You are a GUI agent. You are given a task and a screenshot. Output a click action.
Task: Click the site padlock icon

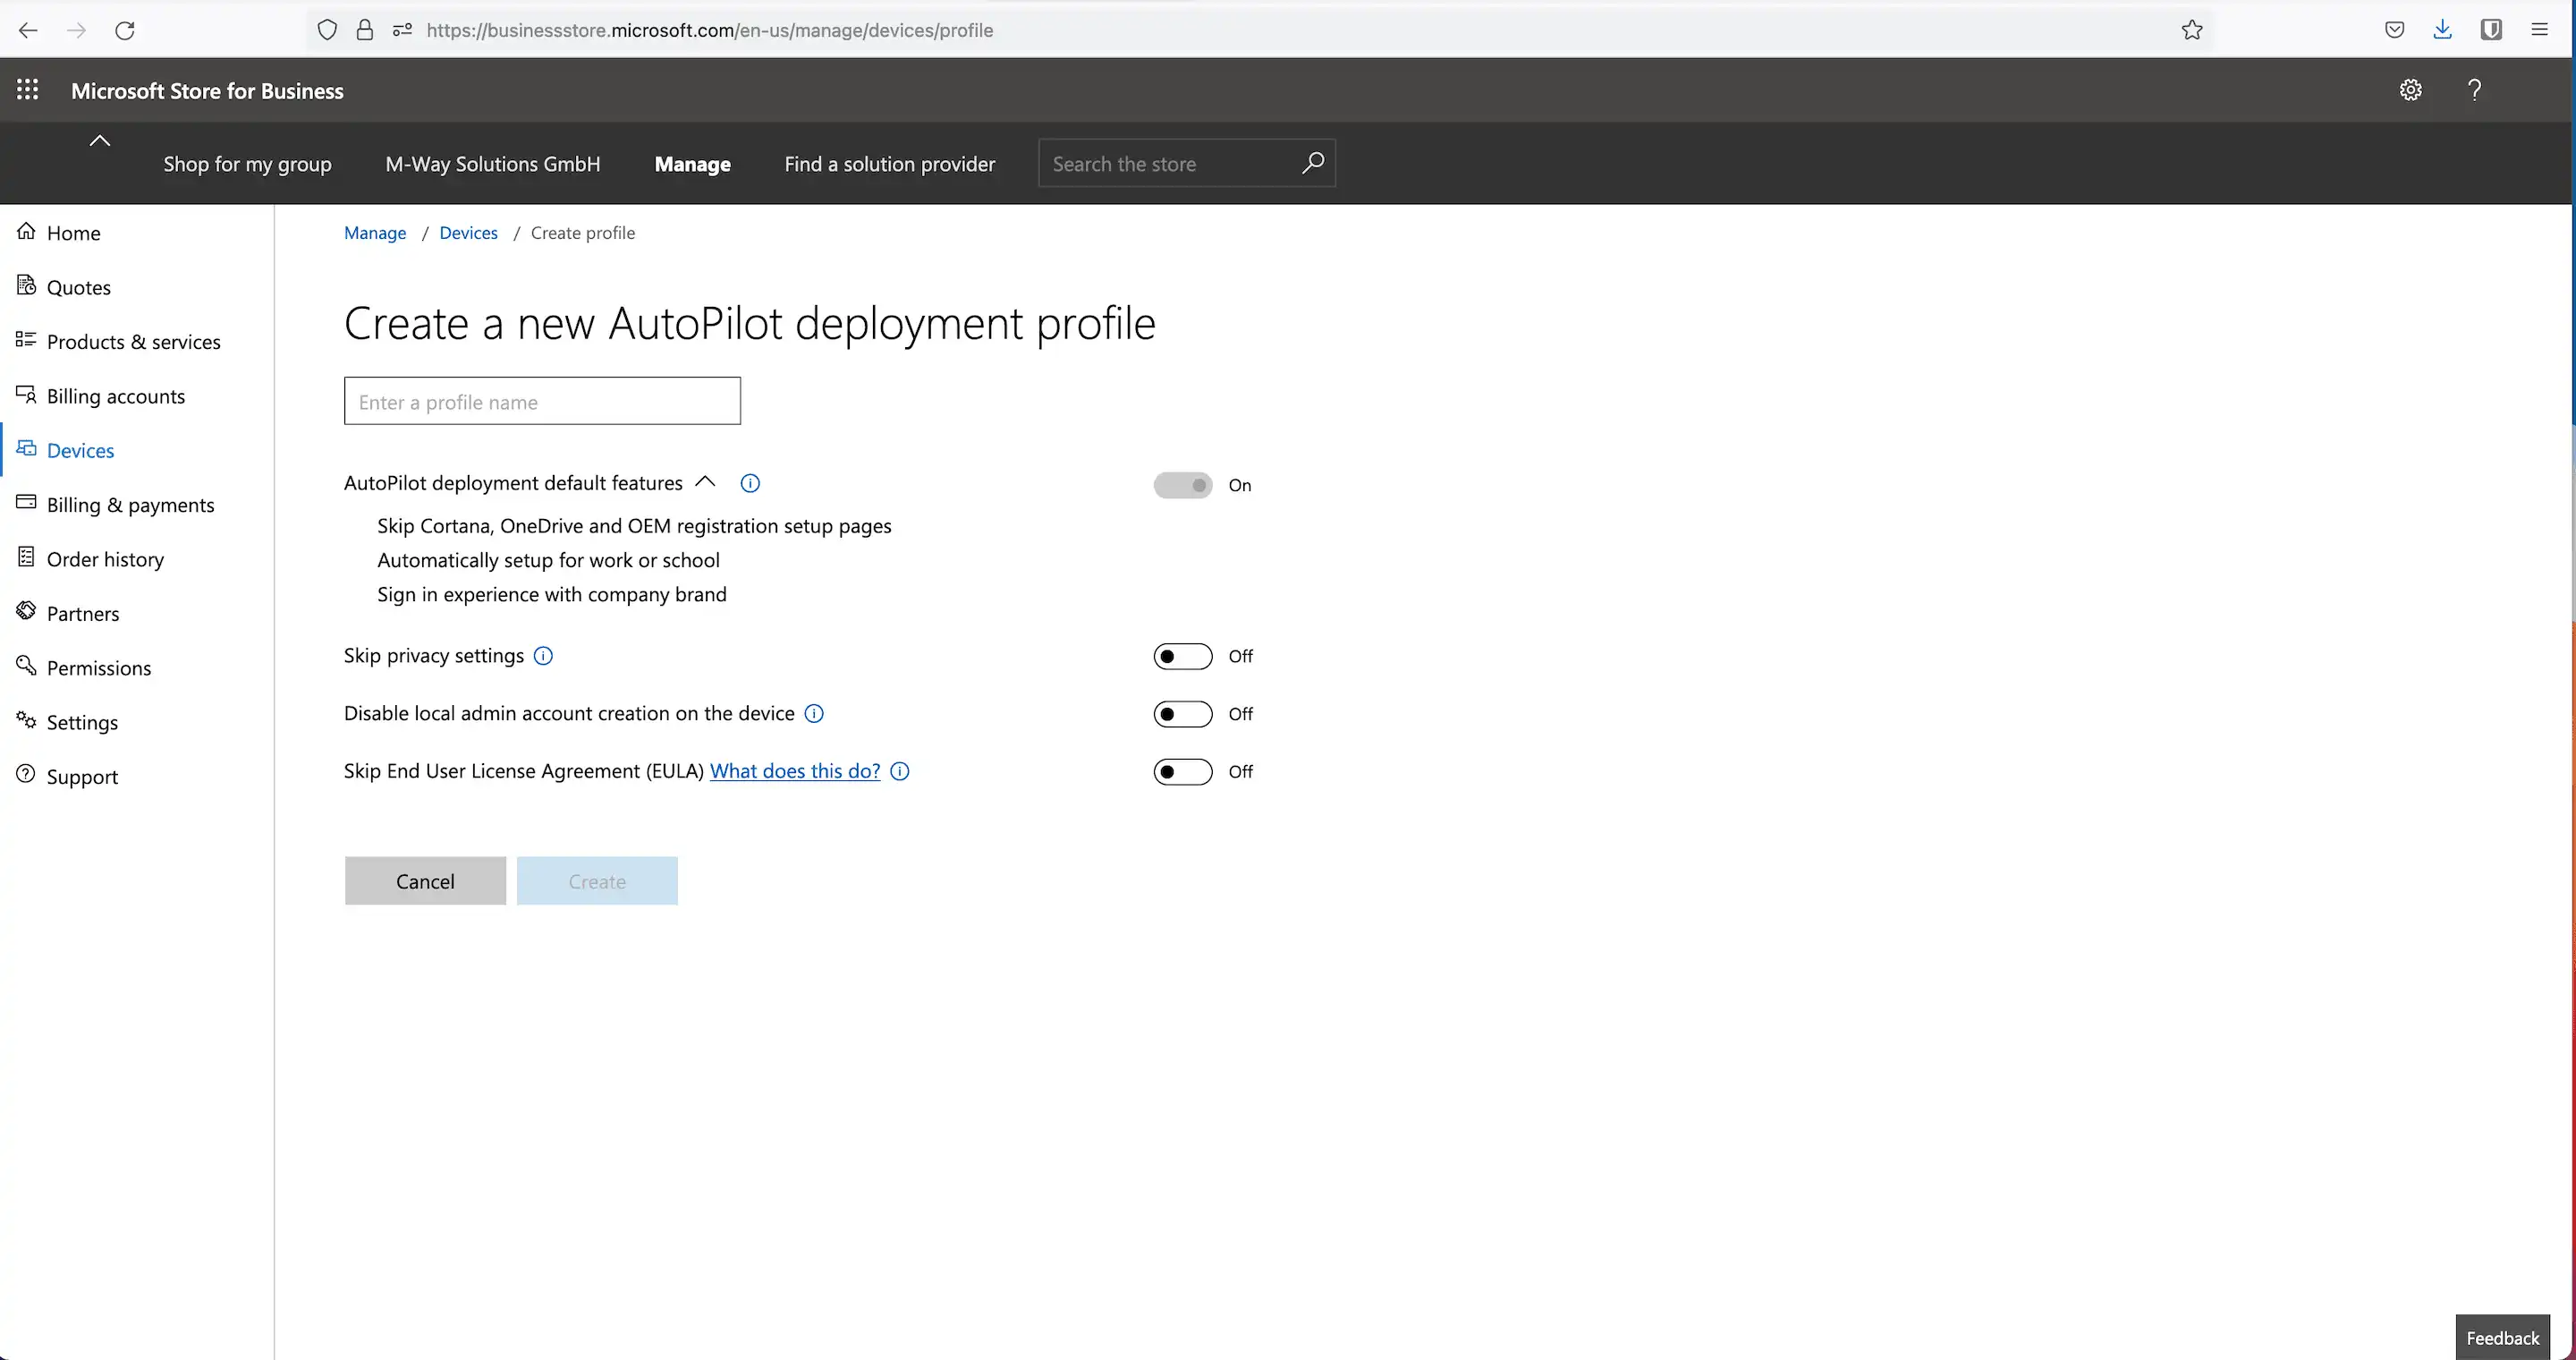pyautogui.click(x=365, y=30)
